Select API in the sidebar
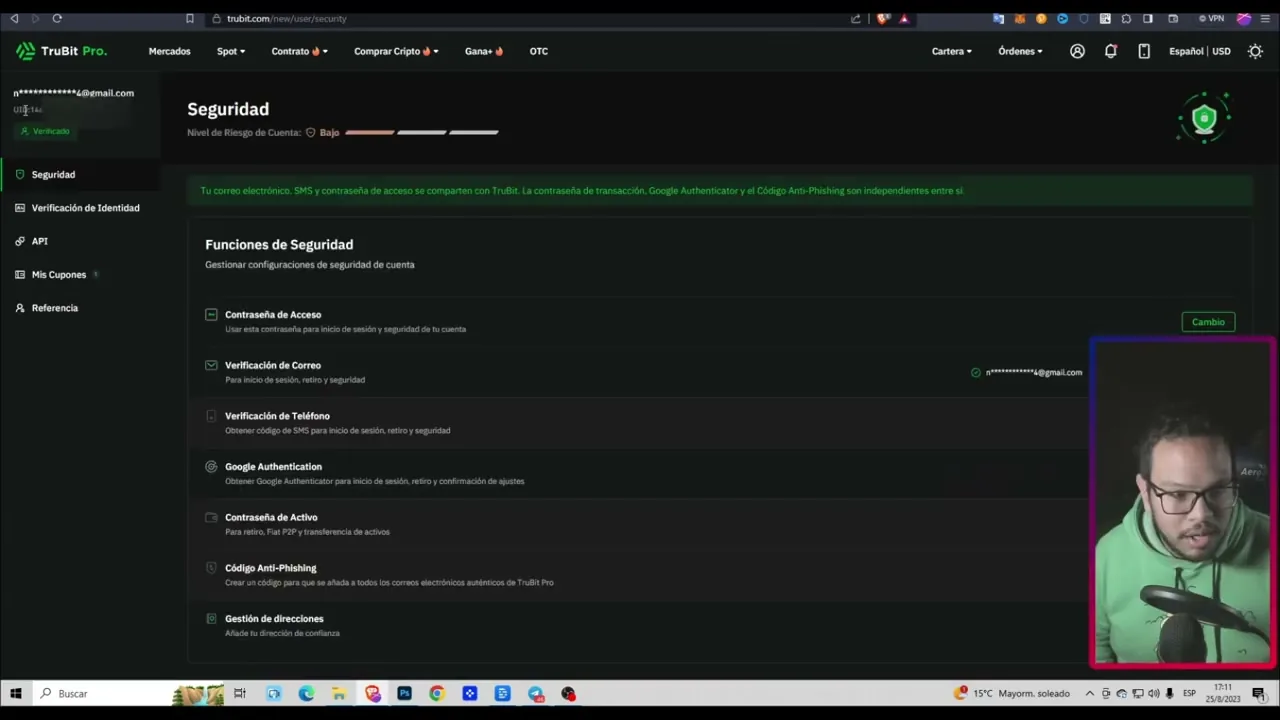Screen dimensions: 1280x720 (x=80, y=241)
